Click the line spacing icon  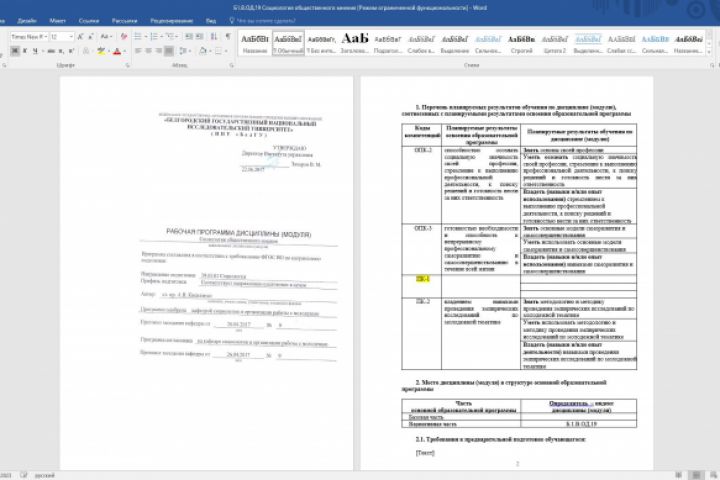pyautogui.click(x=183, y=51)
